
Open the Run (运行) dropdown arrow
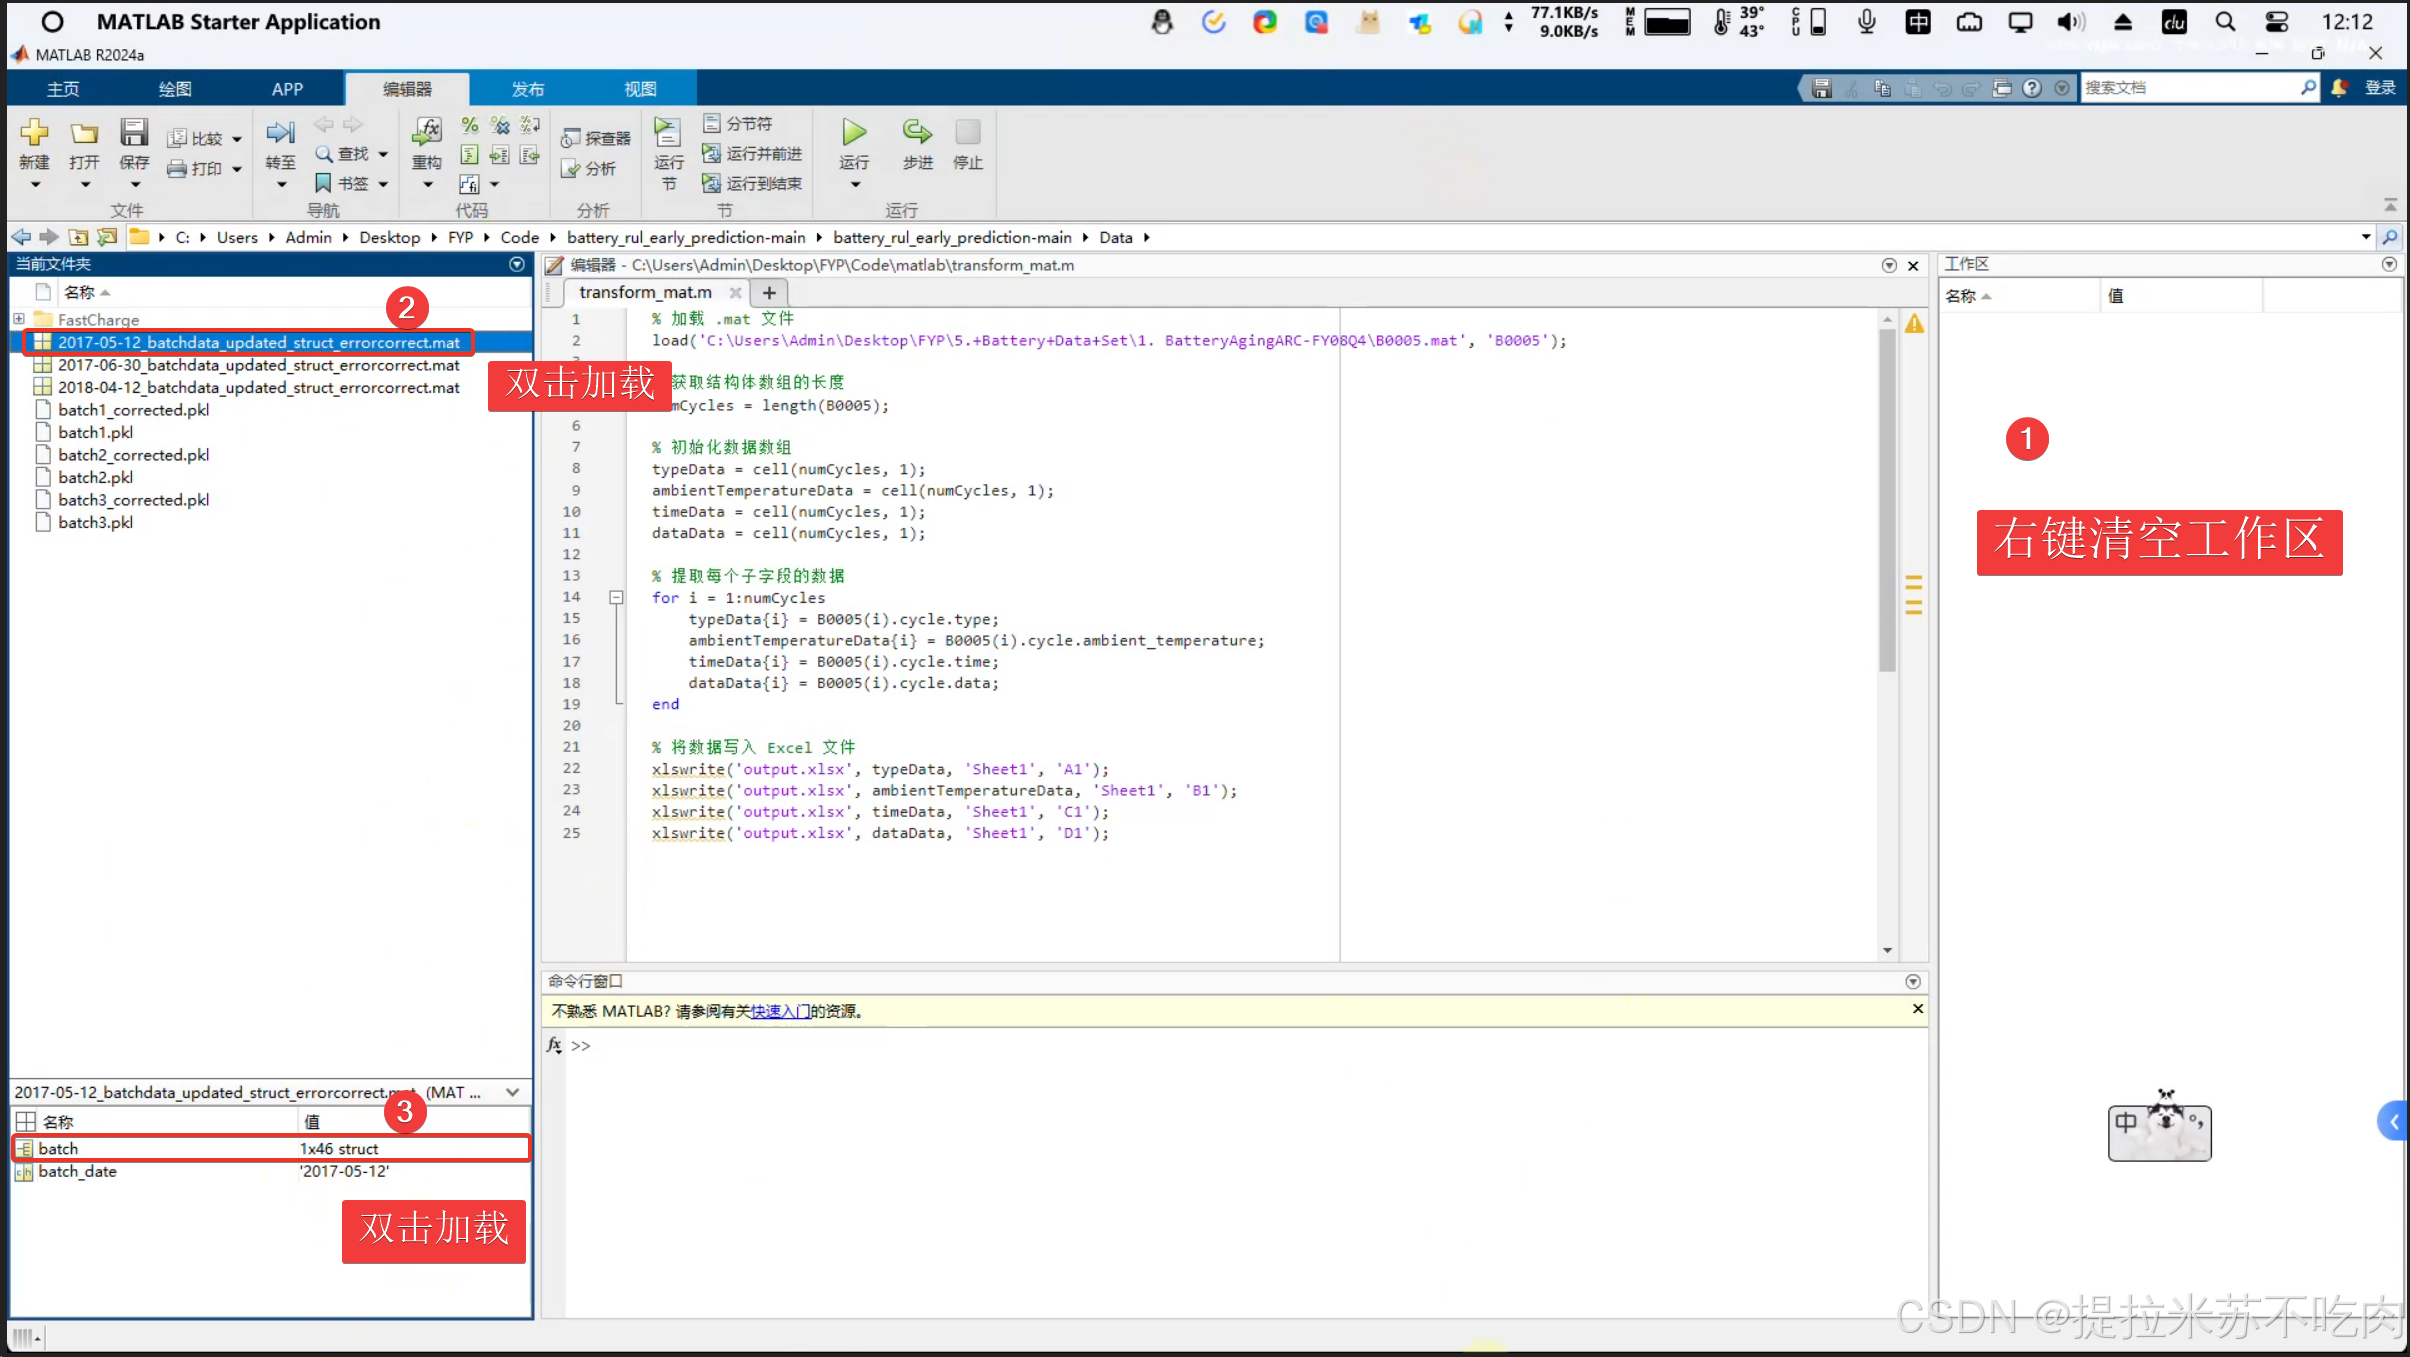point(854,185)
